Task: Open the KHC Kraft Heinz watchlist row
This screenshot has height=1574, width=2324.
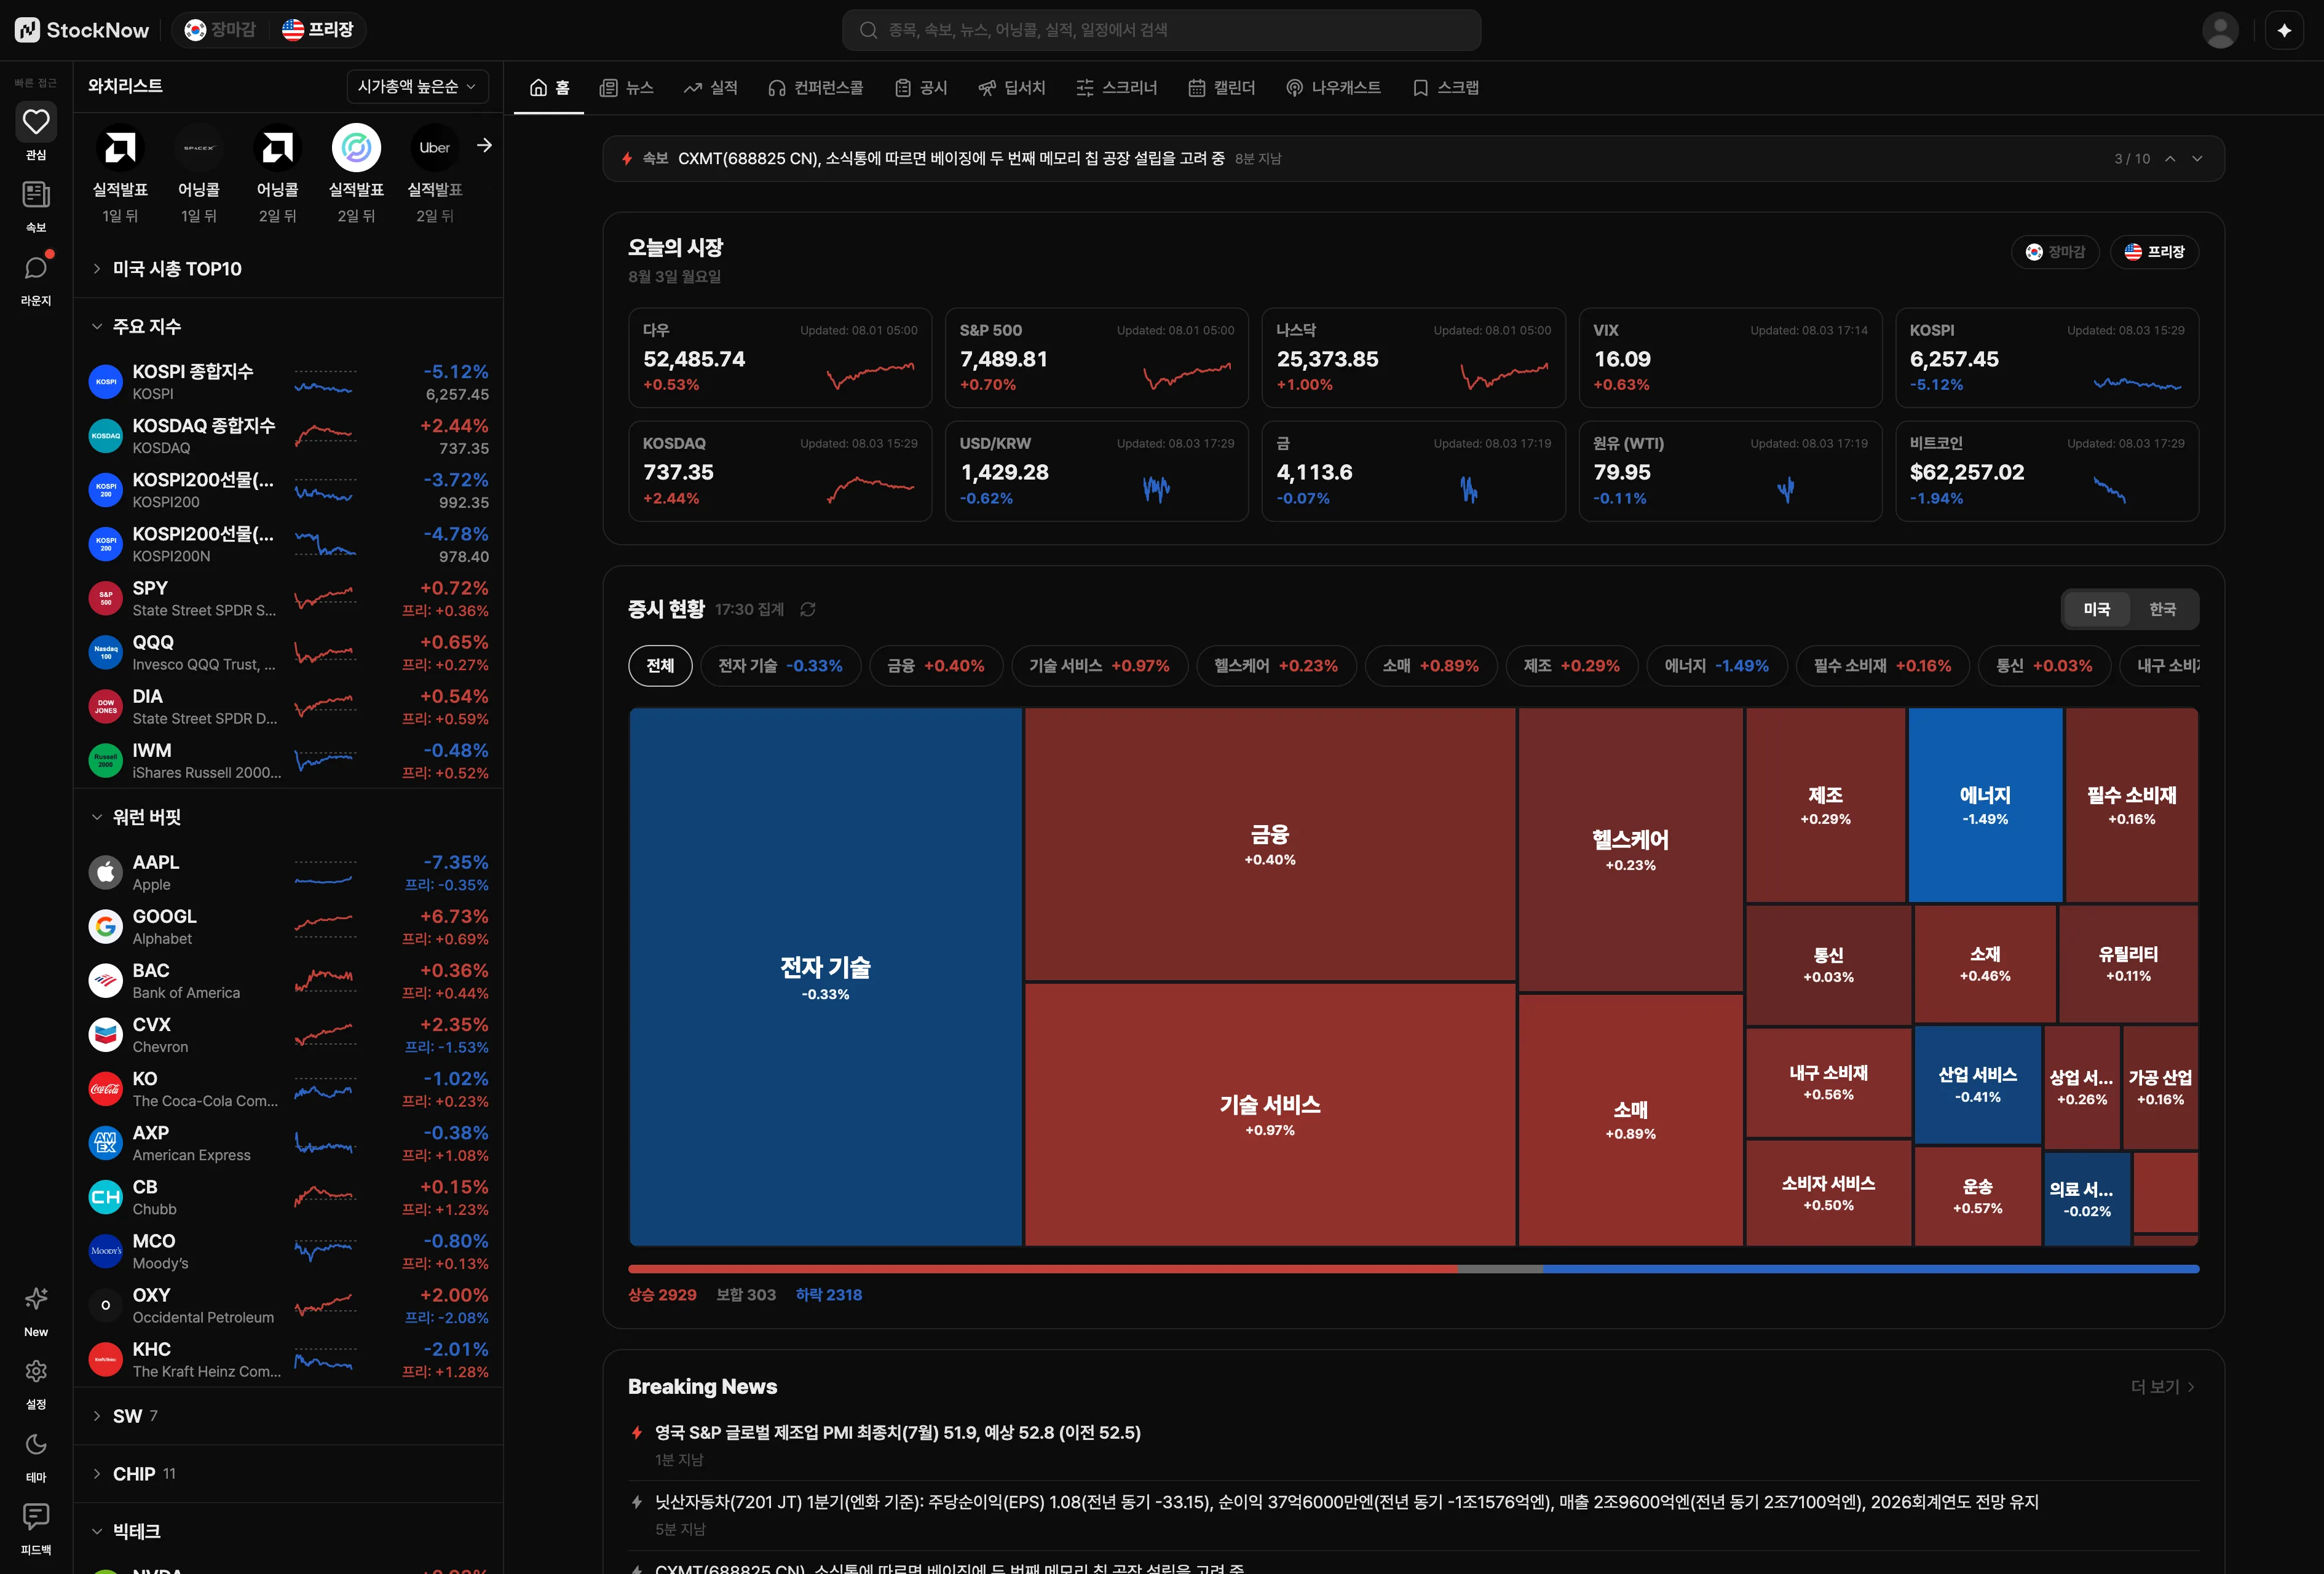Action: 288,1359
